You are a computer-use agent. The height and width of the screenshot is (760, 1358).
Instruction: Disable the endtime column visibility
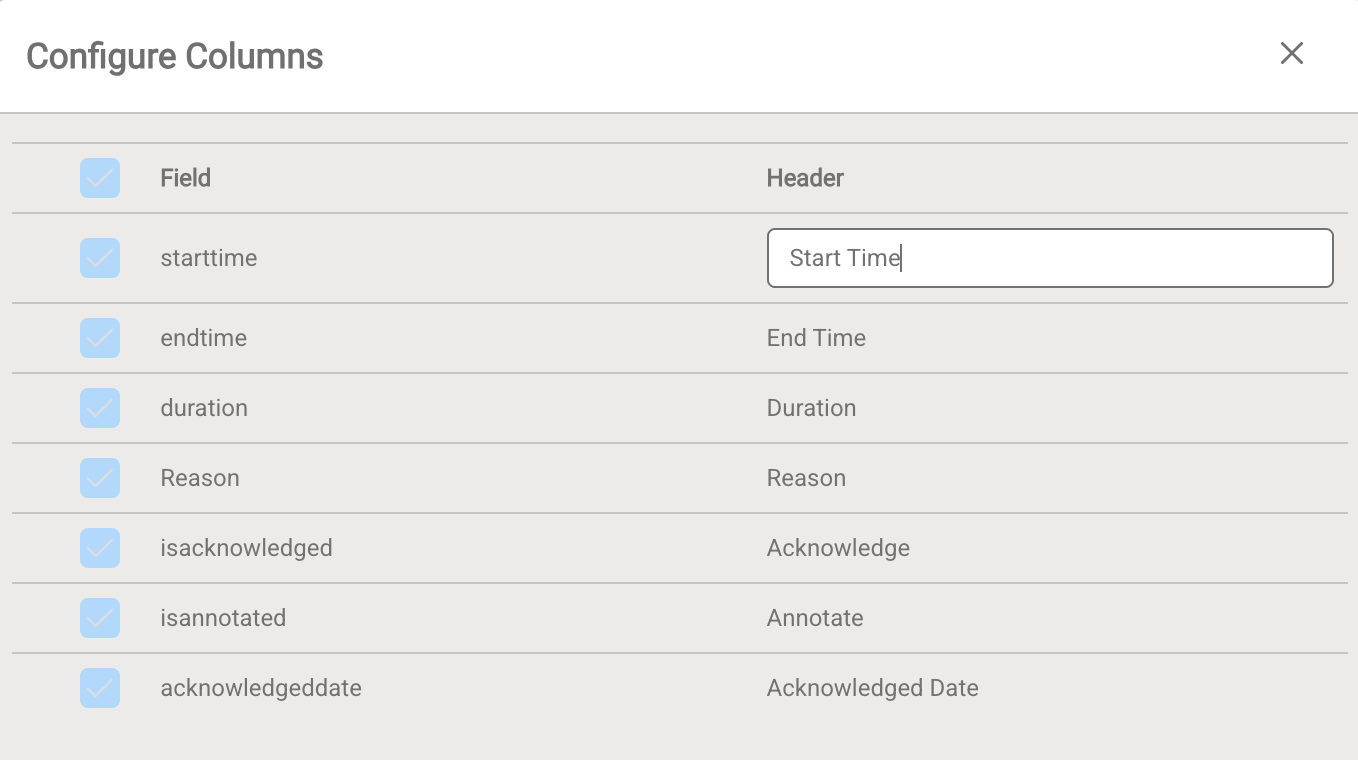(x=99, y=337)
